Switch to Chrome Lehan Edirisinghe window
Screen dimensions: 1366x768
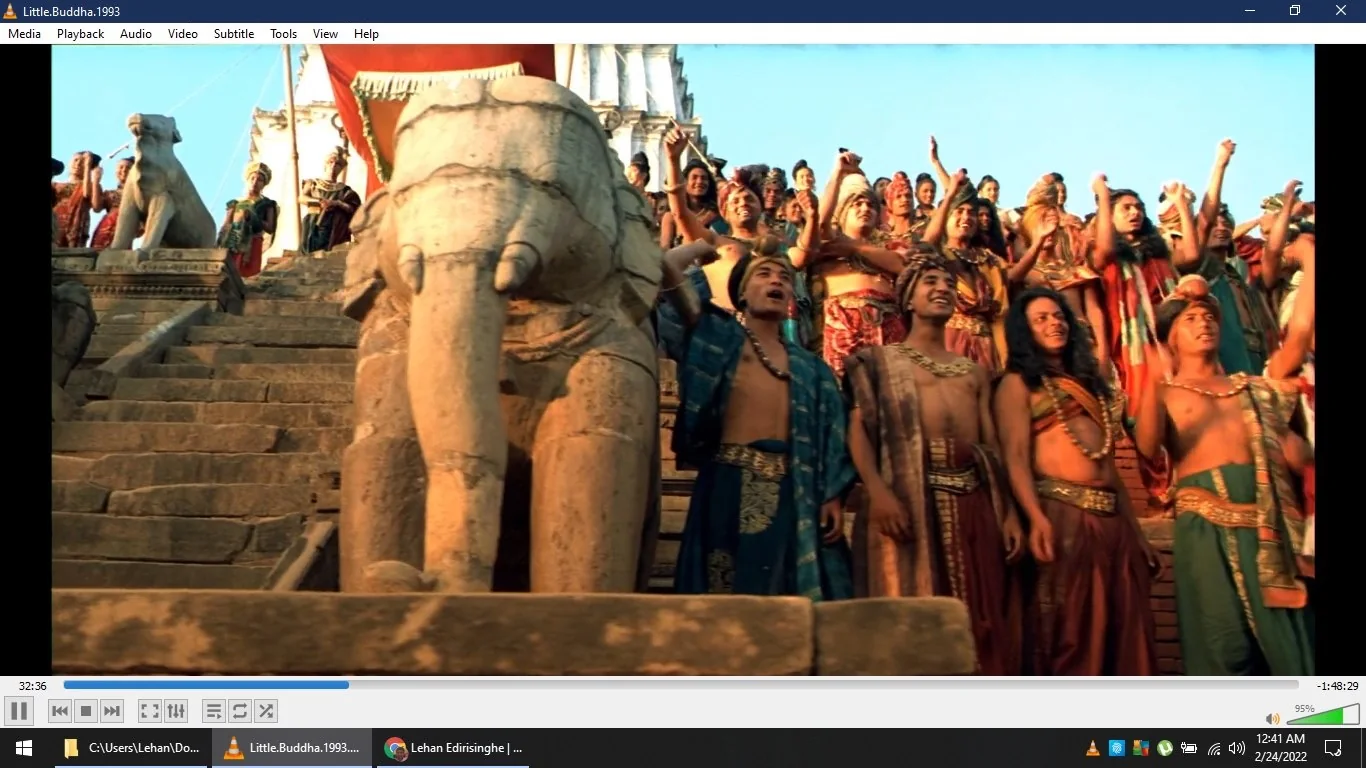pyautogui.click(x=453, y=748)
